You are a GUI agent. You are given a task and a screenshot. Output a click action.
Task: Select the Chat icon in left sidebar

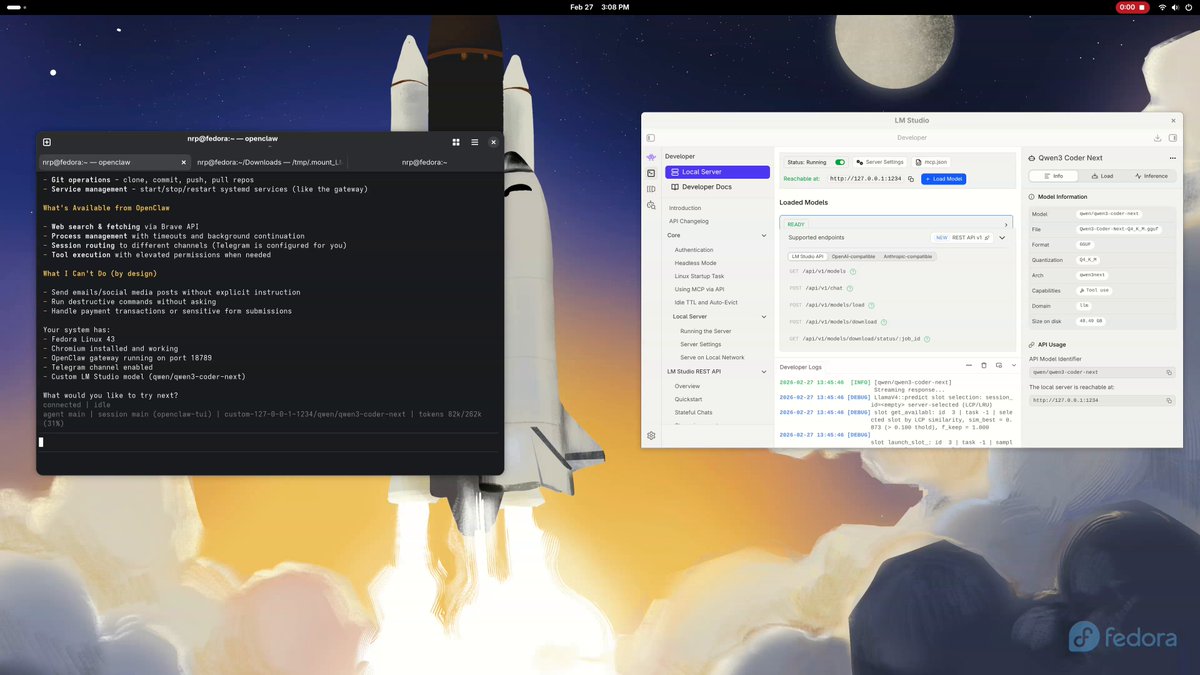coord(651,158)
